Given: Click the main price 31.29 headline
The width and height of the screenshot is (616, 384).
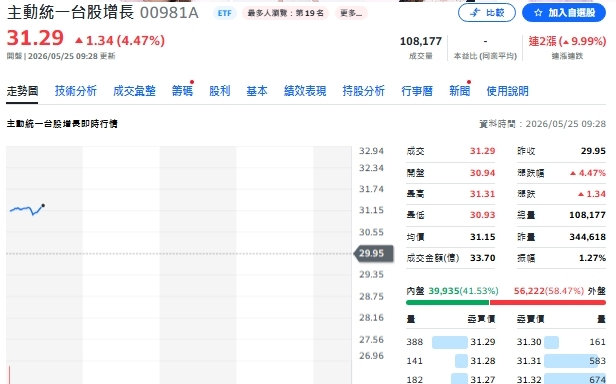Looking at the screenshot, I should click(35, 38).
